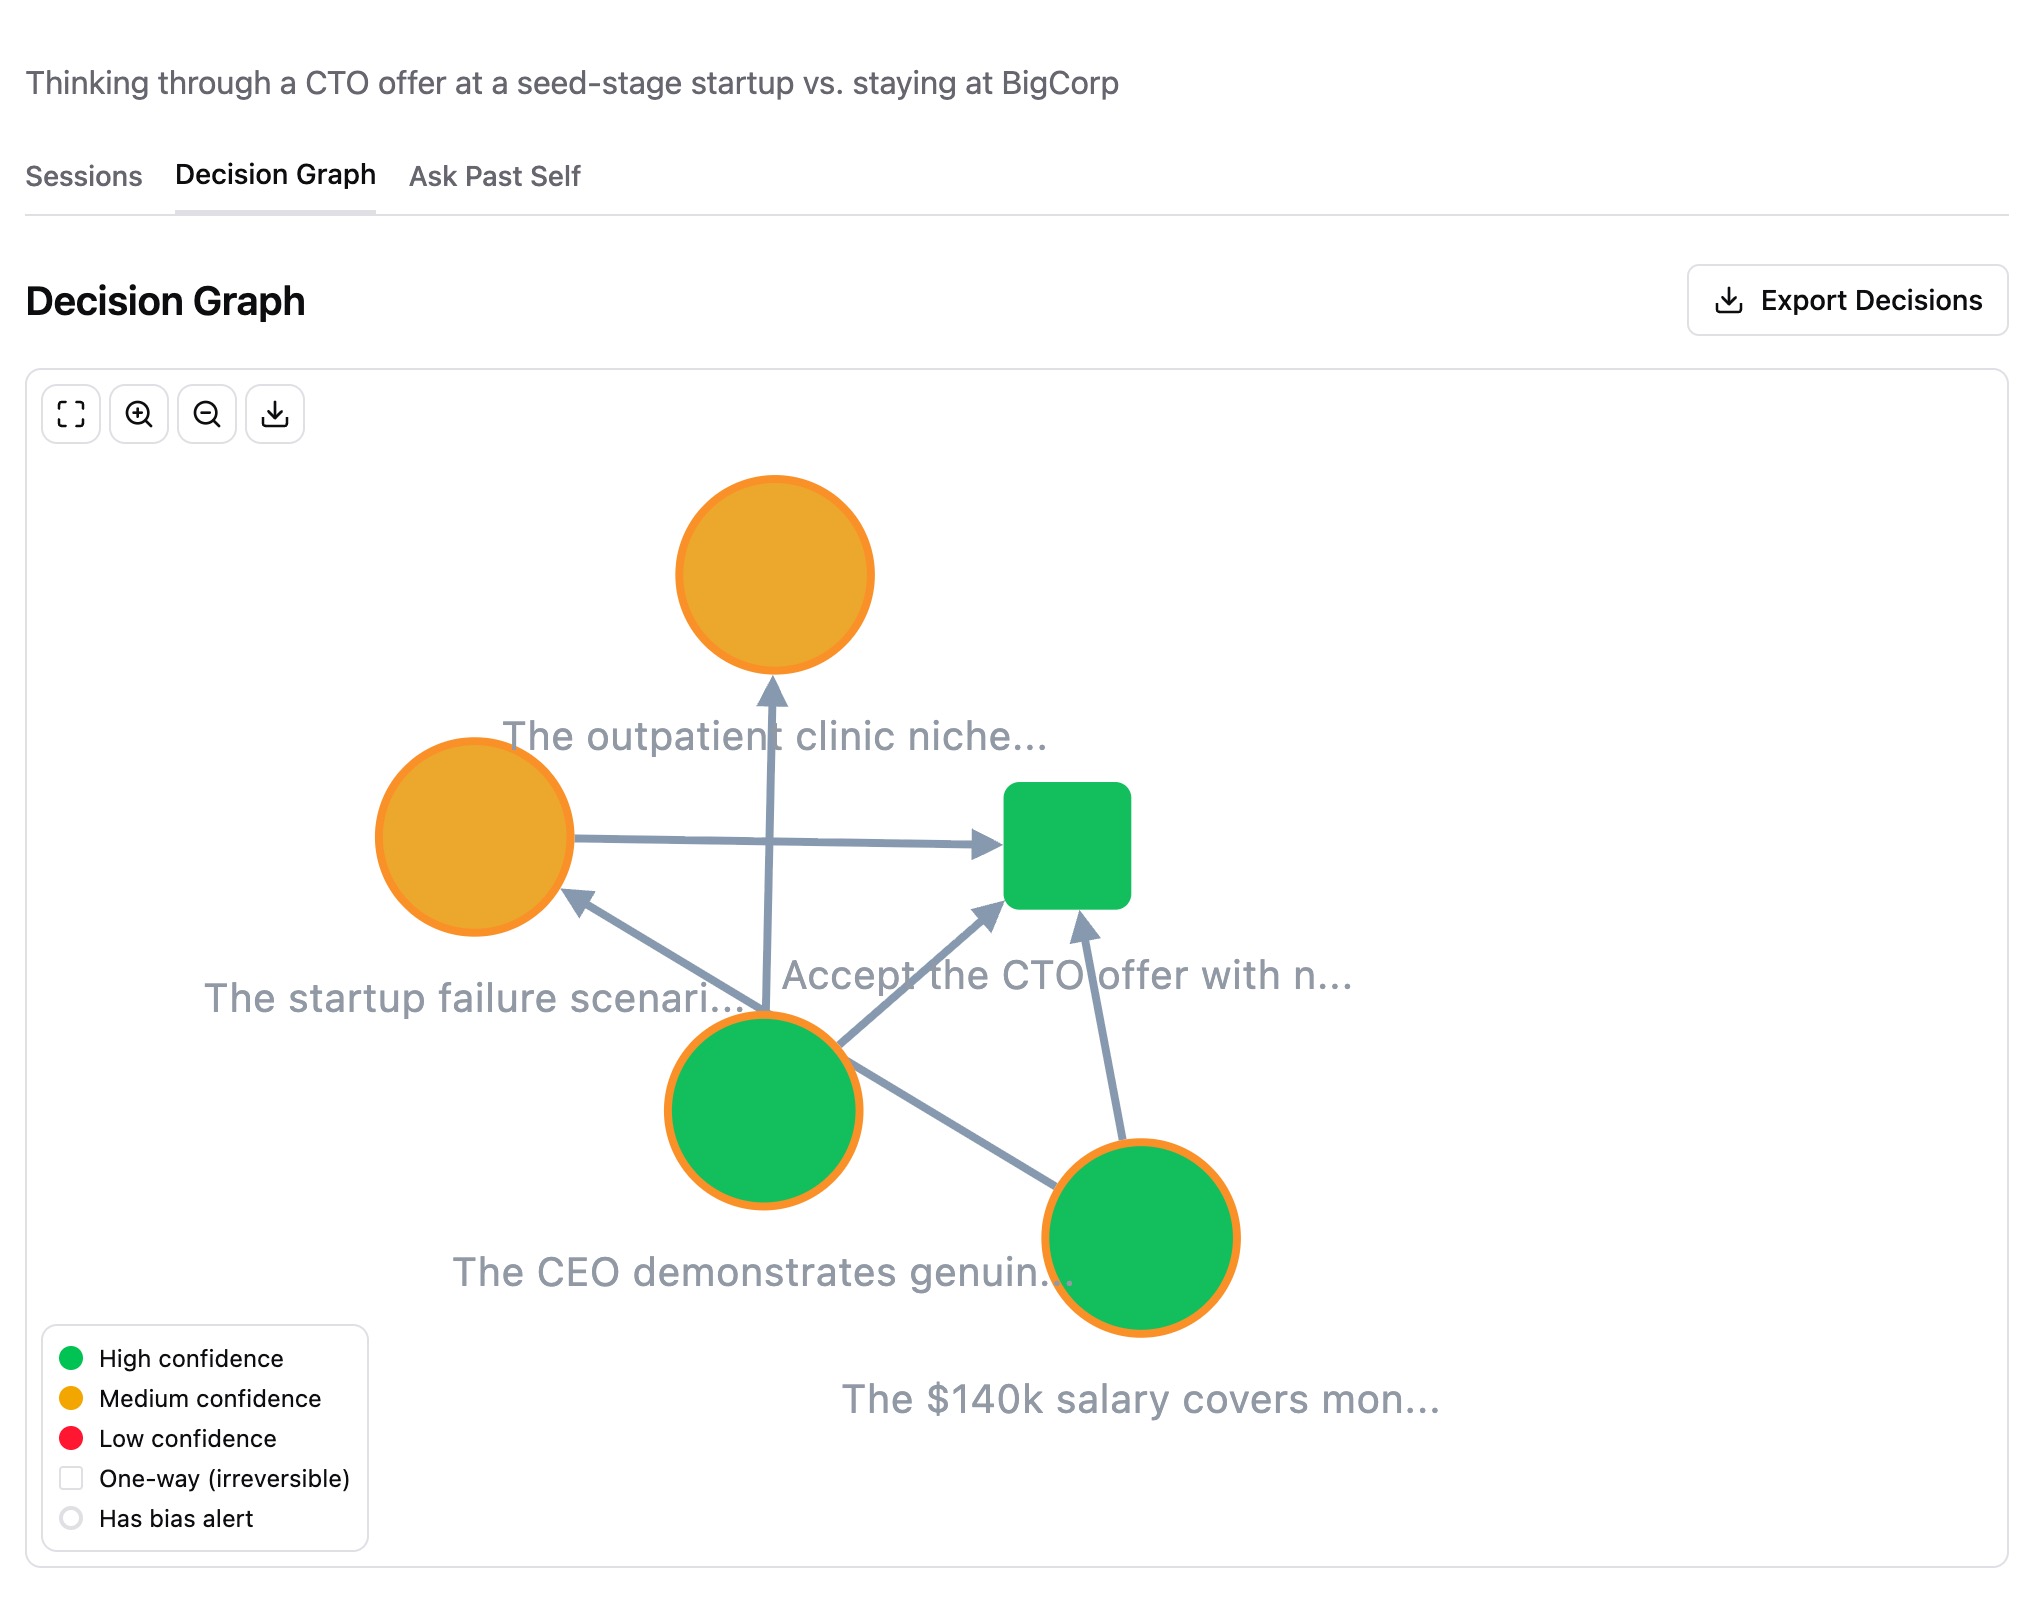The image size is (2038, 1604).
Task: Select the Medium confidence legend dot
Action: point(71,1398)
